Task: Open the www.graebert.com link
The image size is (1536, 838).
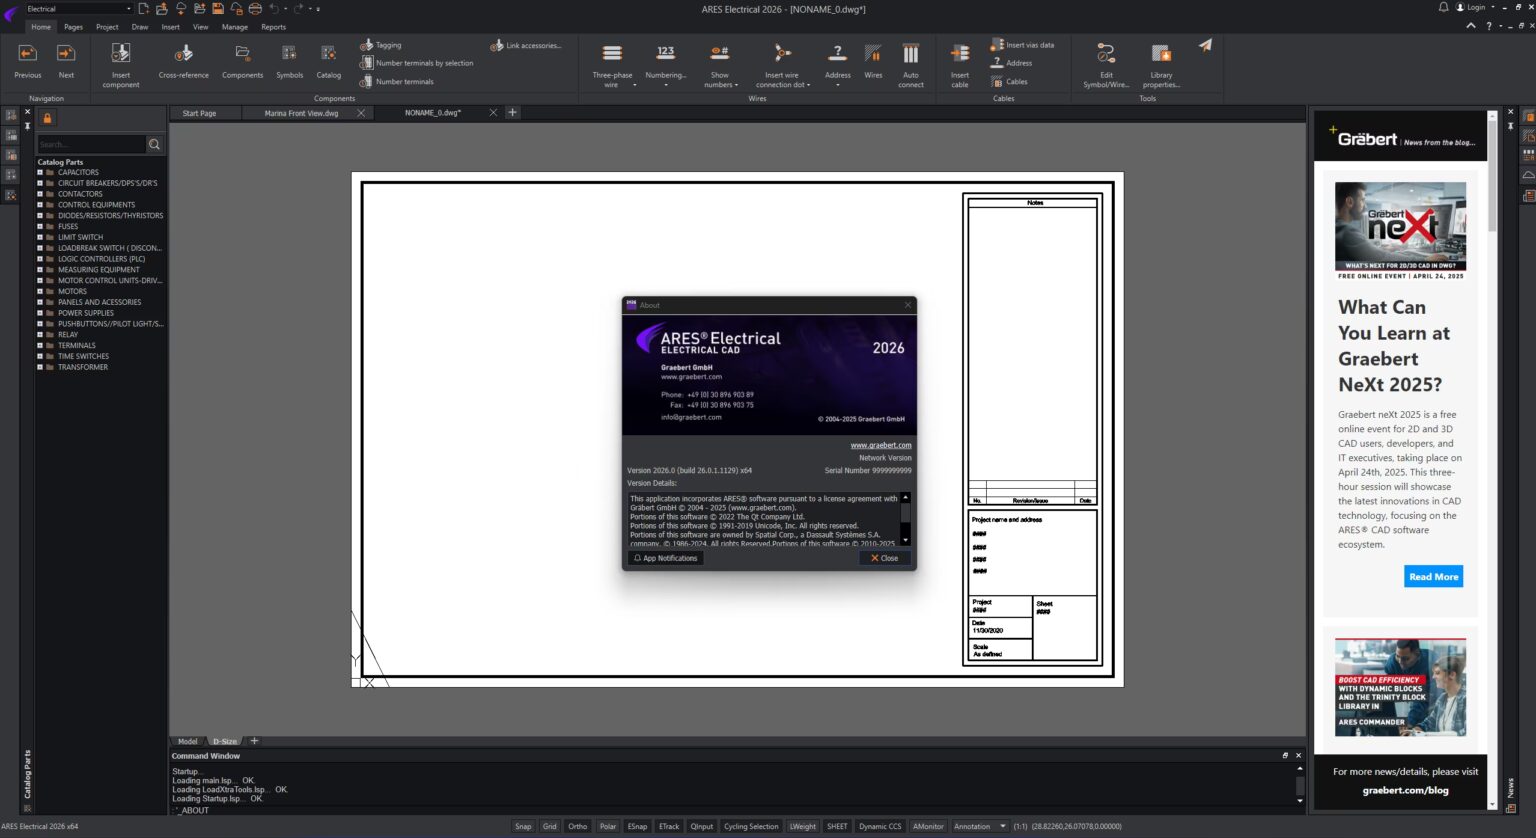Action: (880, 445)
